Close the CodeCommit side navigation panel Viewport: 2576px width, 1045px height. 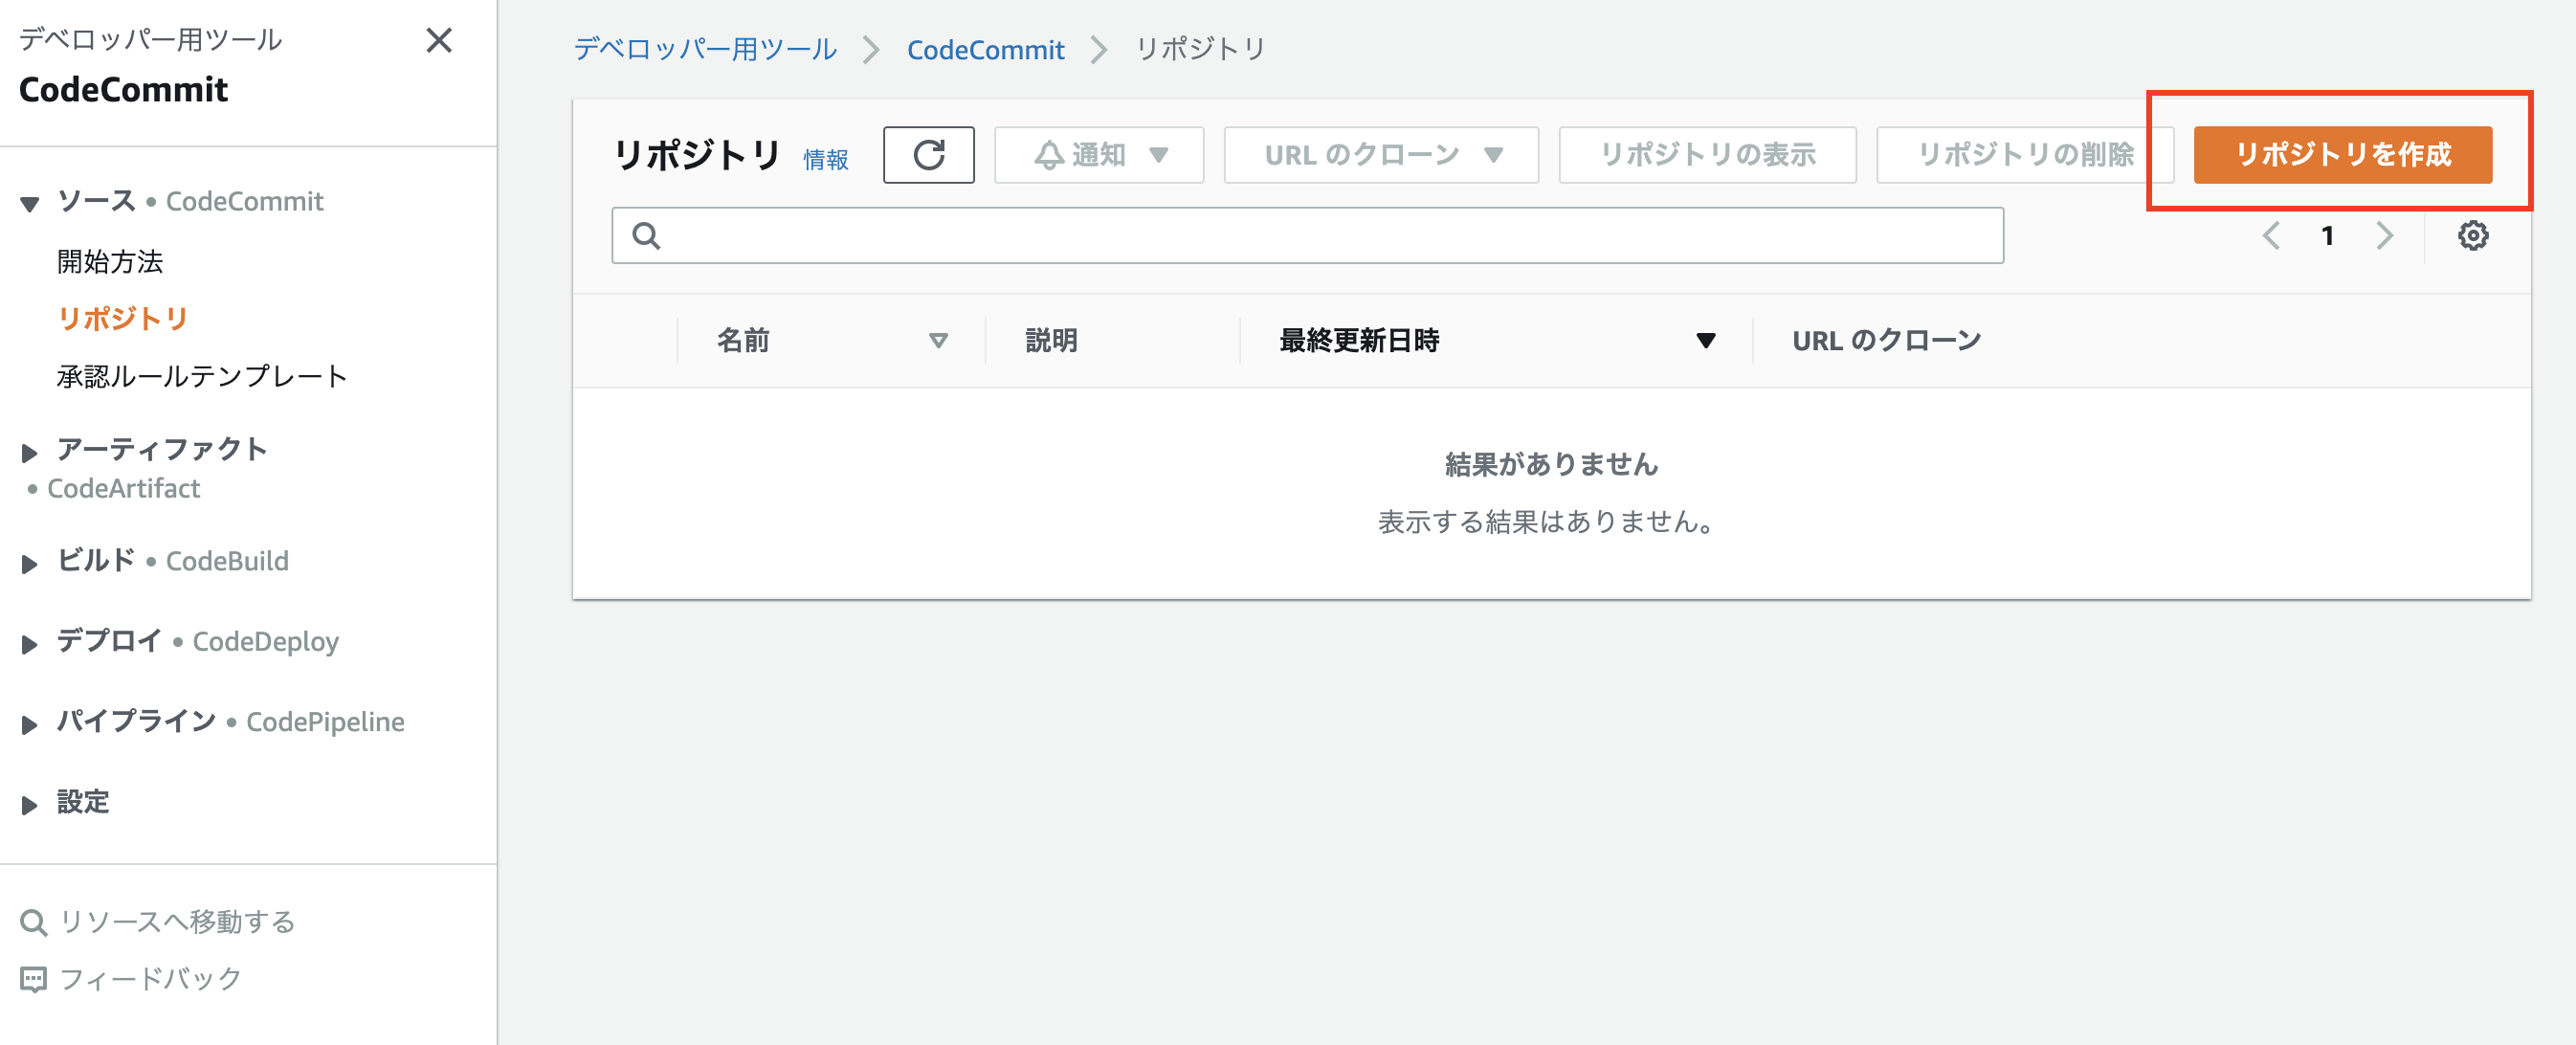click(x=439, y=40)
